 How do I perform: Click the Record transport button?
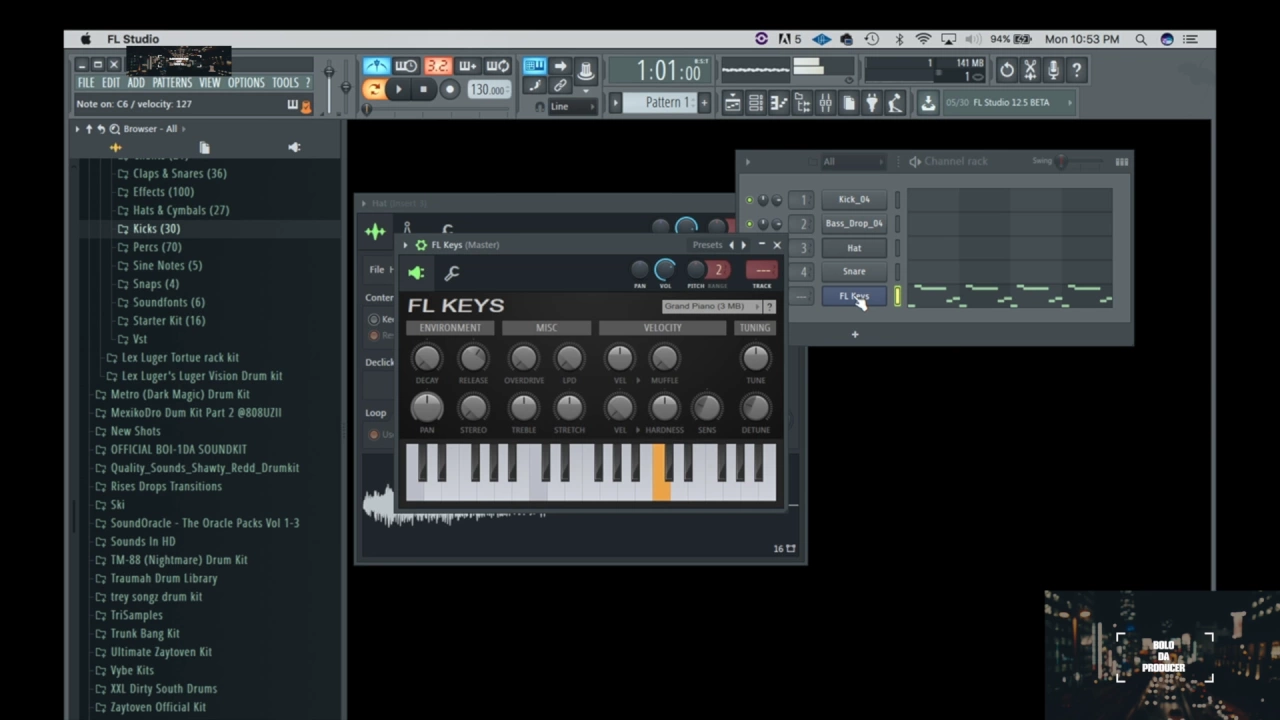[449, 90]
